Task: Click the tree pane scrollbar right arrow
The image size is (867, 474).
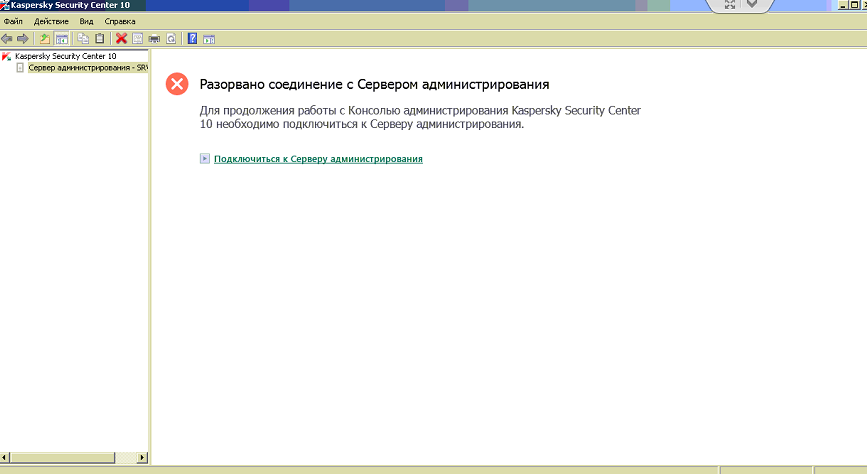Action: (x=143, y=457)
